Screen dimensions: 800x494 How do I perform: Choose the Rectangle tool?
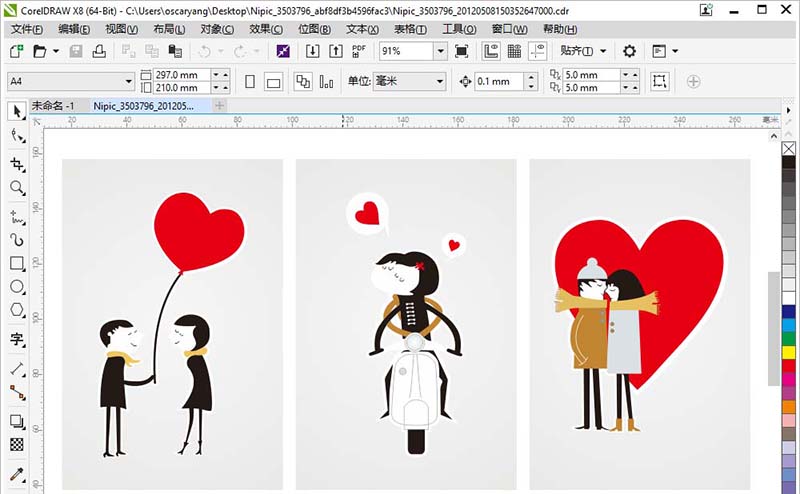16,264
